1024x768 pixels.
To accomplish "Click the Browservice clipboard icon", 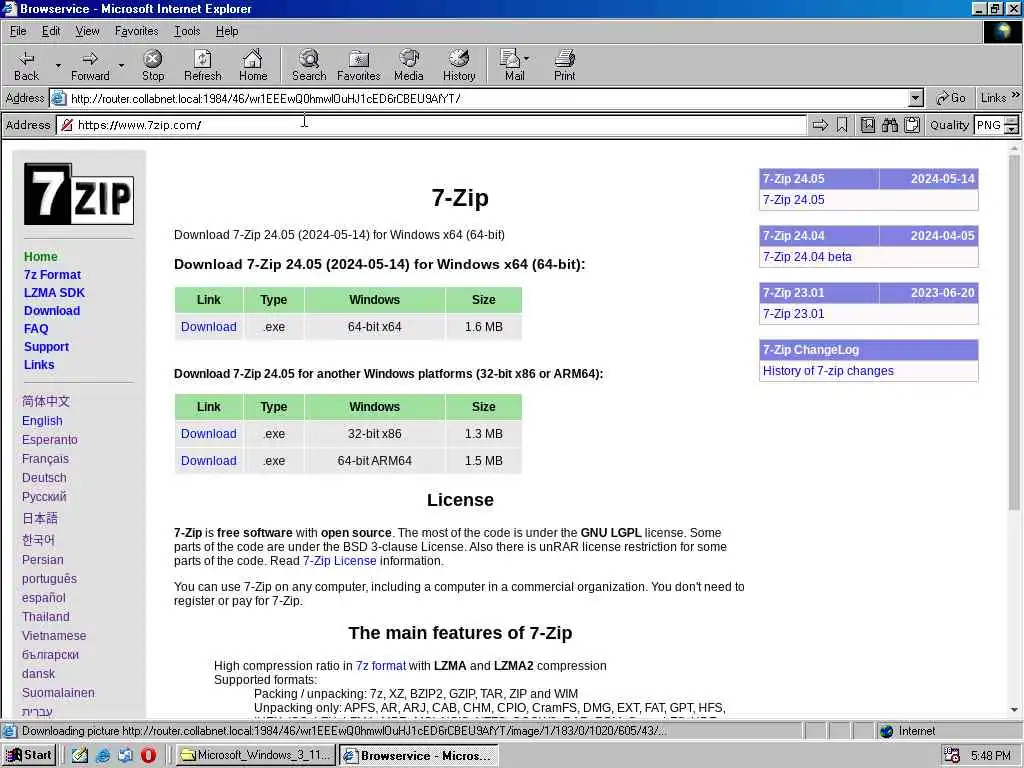I will coord(912,125).
